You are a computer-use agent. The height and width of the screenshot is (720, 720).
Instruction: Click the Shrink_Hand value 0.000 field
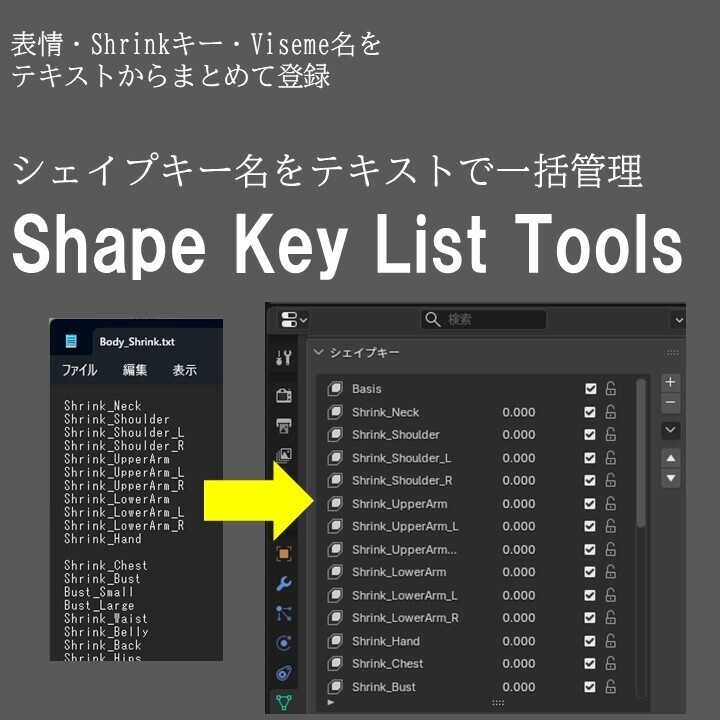pyautogui.click(x=519, y=641)
